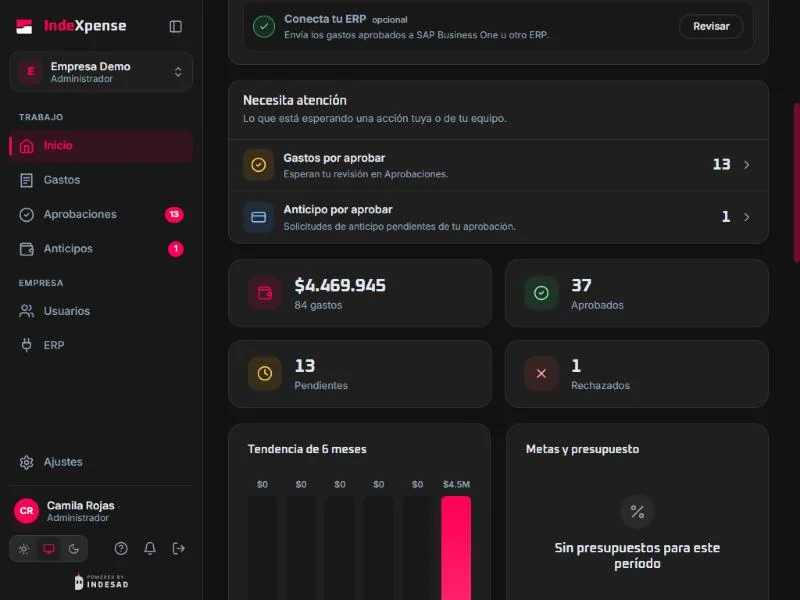Click the yellow check icon for Gastos por aprobar
The height and width of the screenshot is (600, 800).
pyautogui.click(x=259, y=165)
